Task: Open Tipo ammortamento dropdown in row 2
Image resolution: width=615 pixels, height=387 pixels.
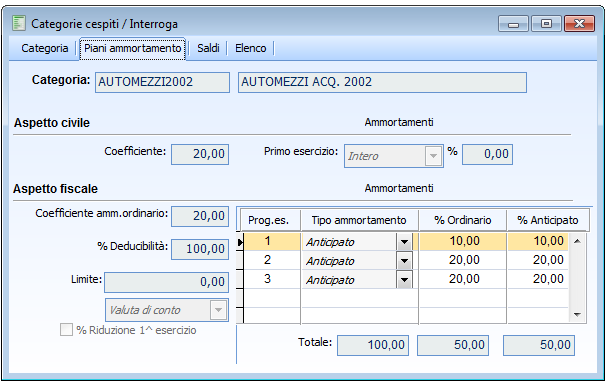Action: [x=404, y=261]
